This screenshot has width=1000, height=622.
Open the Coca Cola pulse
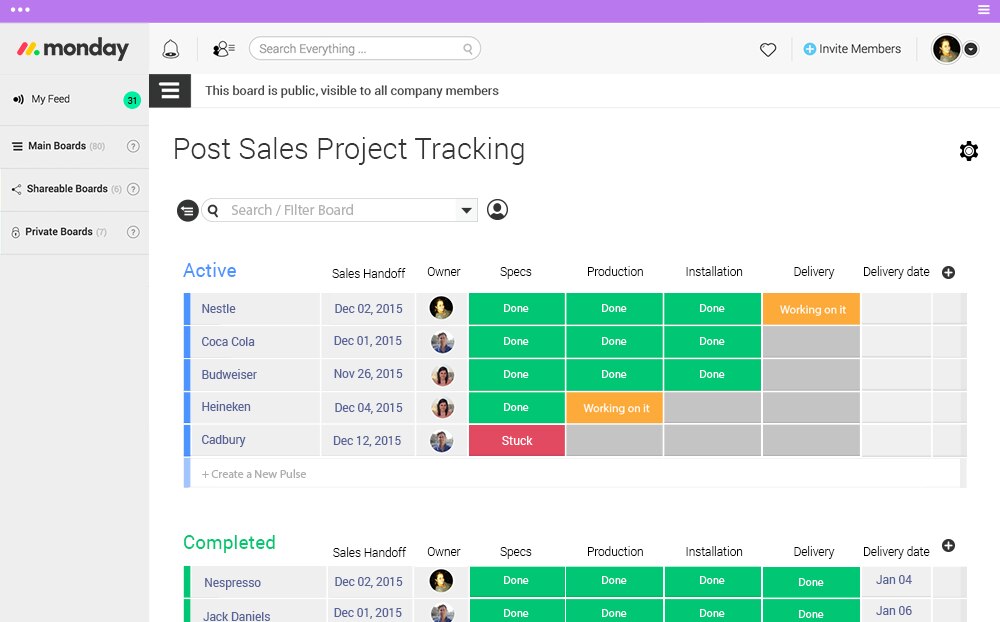point(228,342)
